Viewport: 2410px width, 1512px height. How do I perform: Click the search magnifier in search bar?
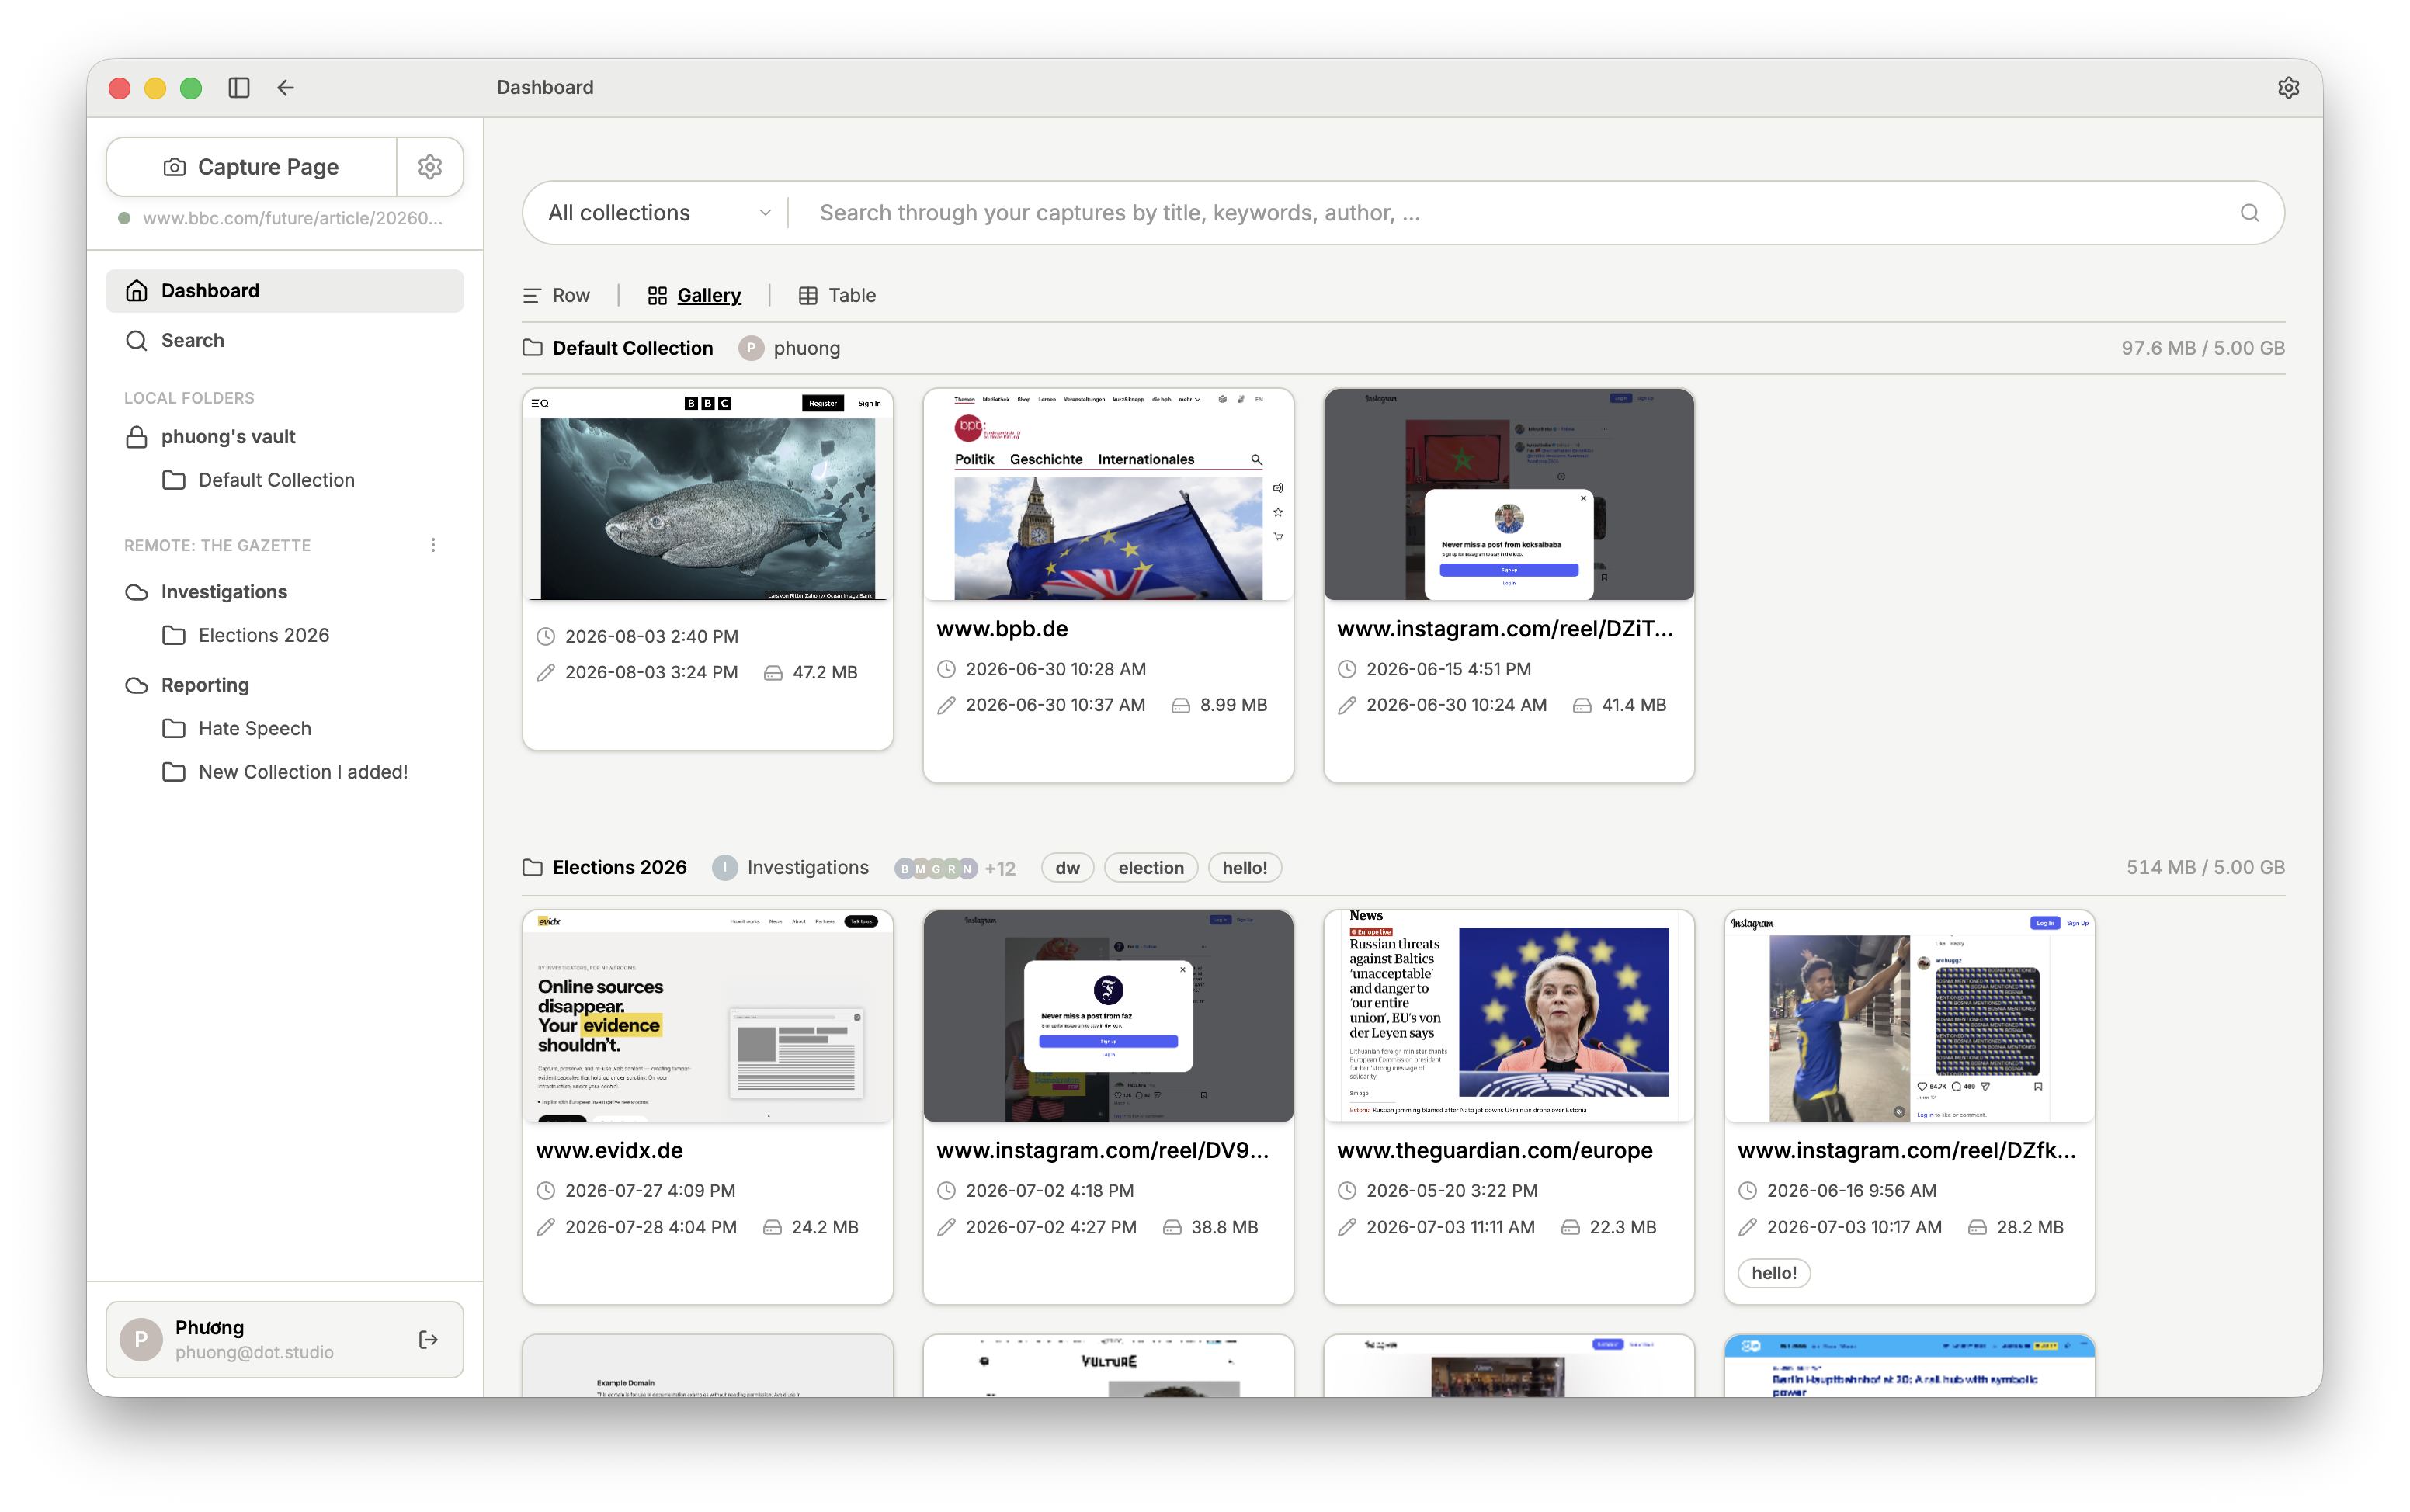pyautogui.click(x=2249, y=213)
